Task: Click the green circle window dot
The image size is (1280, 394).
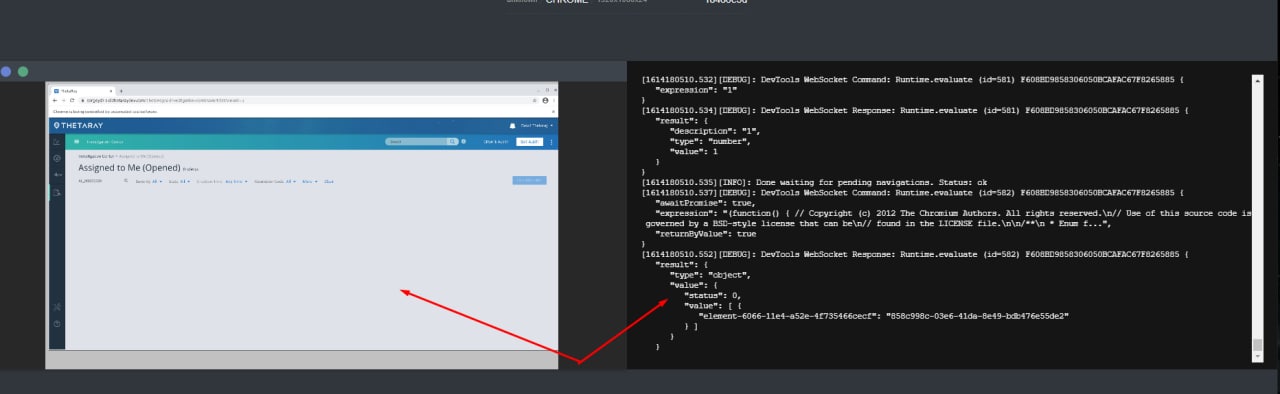Action: click(x=23, y=72)
